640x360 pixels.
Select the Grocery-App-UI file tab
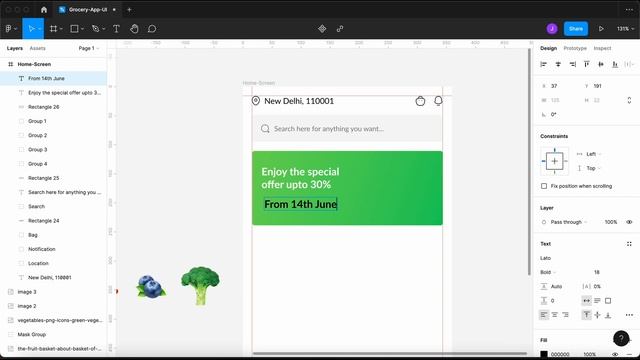click(88, 9)
